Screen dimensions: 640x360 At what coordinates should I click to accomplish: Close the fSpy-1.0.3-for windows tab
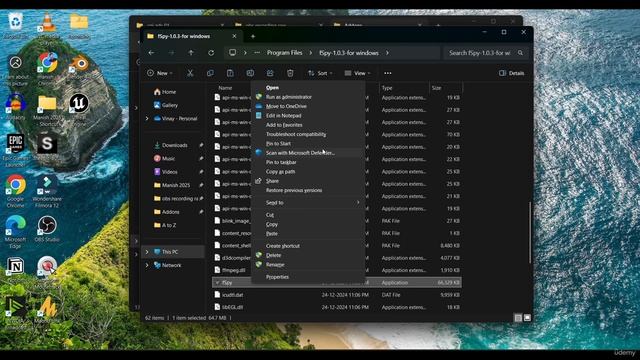(x=234, y=36)
